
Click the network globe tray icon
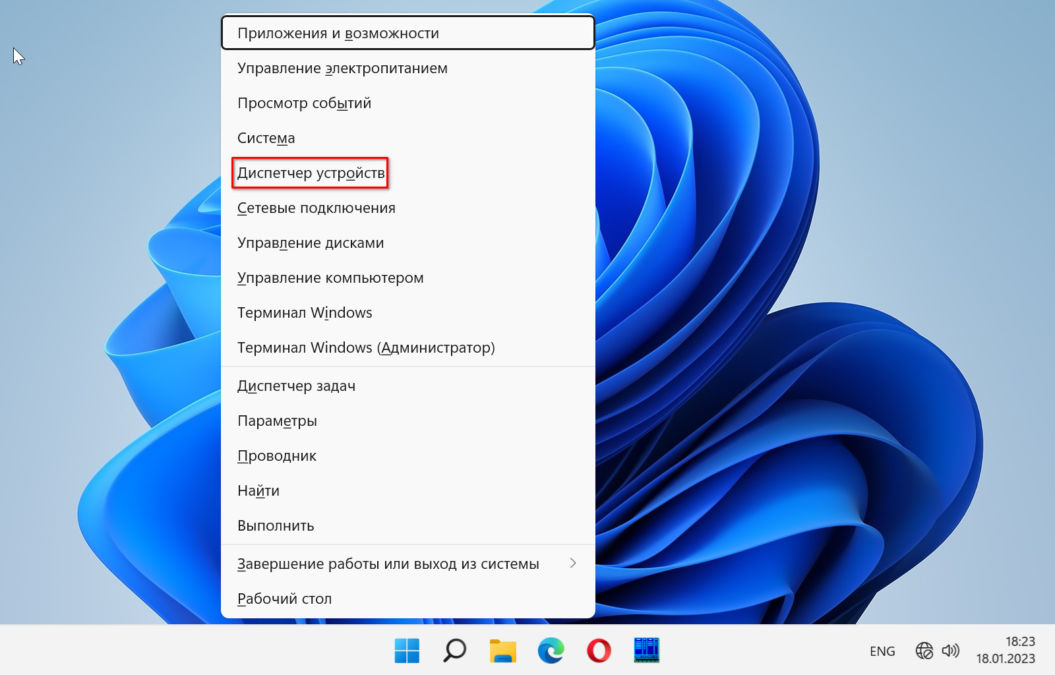pyautogui.click(x=924, y=651)
